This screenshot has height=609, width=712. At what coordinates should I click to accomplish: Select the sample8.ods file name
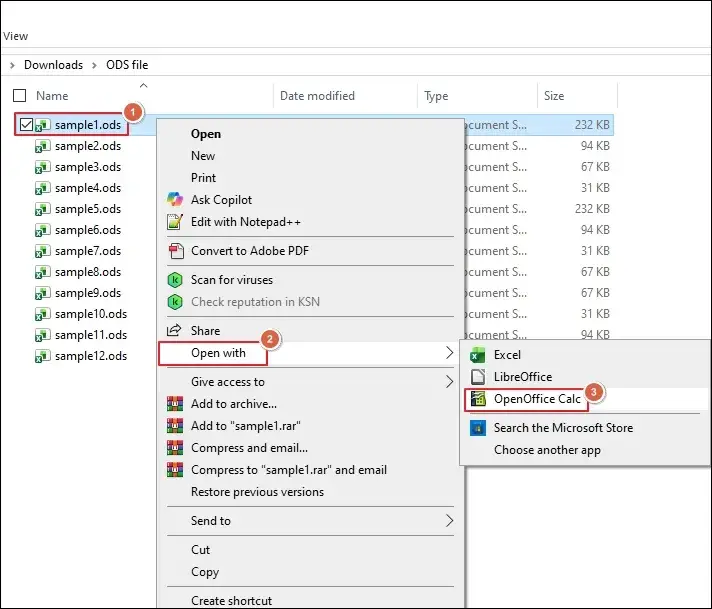pos(88,272)
